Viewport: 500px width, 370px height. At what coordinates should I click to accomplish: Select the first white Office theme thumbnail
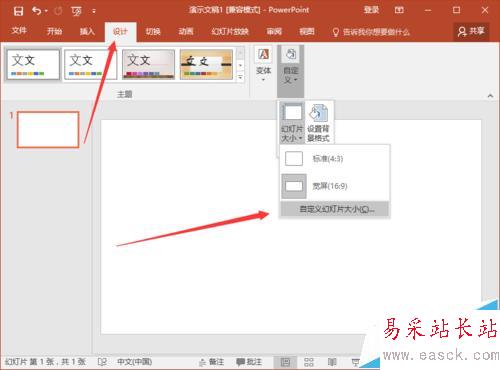click(33, 65)
